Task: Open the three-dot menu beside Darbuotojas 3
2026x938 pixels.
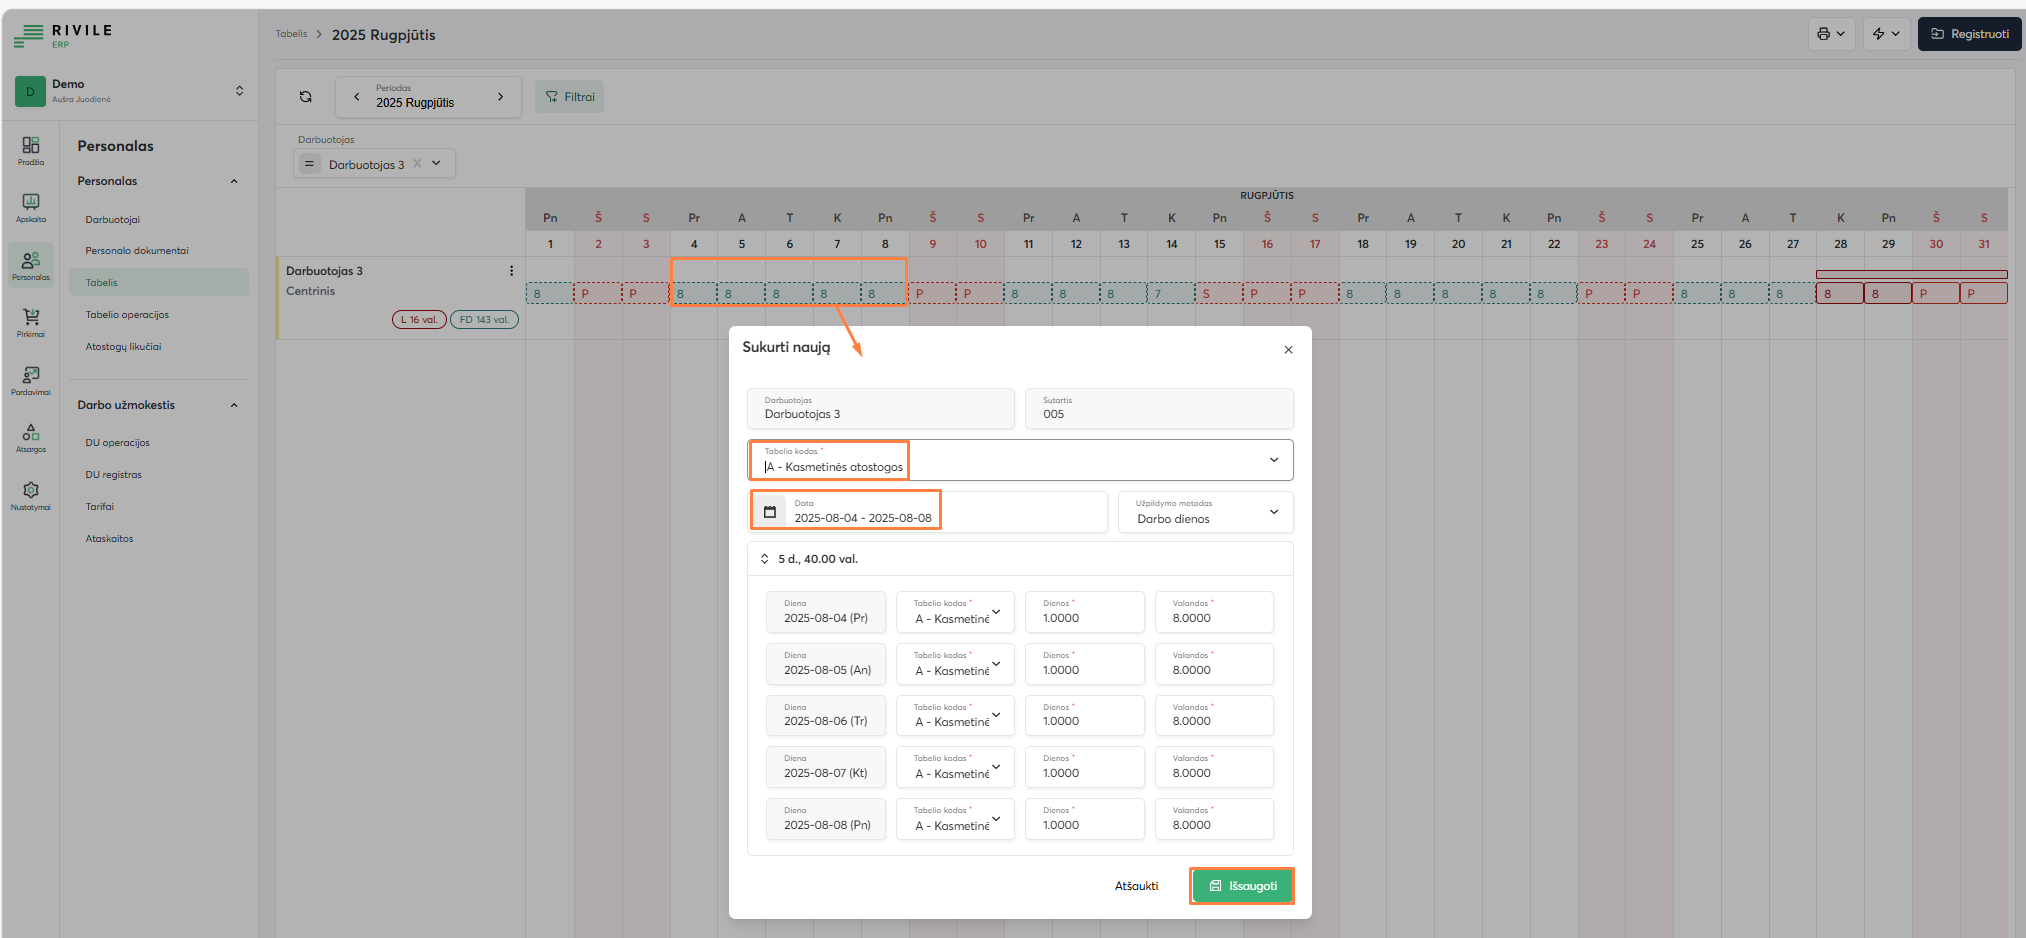Action: coord(512,270)
